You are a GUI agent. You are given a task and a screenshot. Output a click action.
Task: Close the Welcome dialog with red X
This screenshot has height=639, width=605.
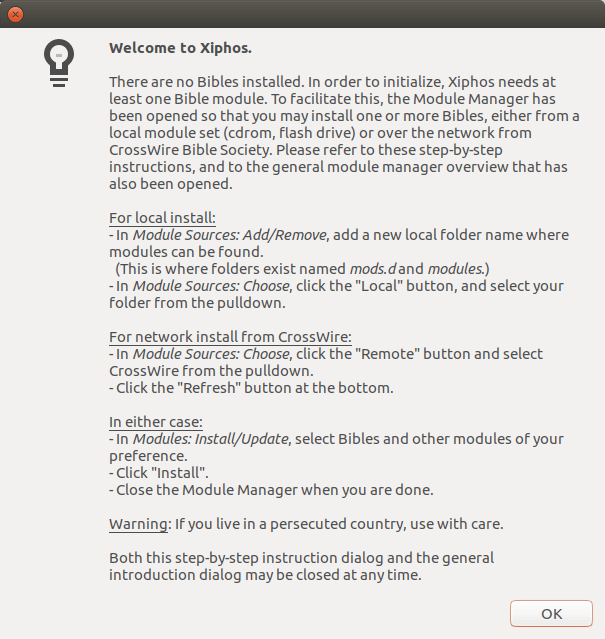(15, 15)
